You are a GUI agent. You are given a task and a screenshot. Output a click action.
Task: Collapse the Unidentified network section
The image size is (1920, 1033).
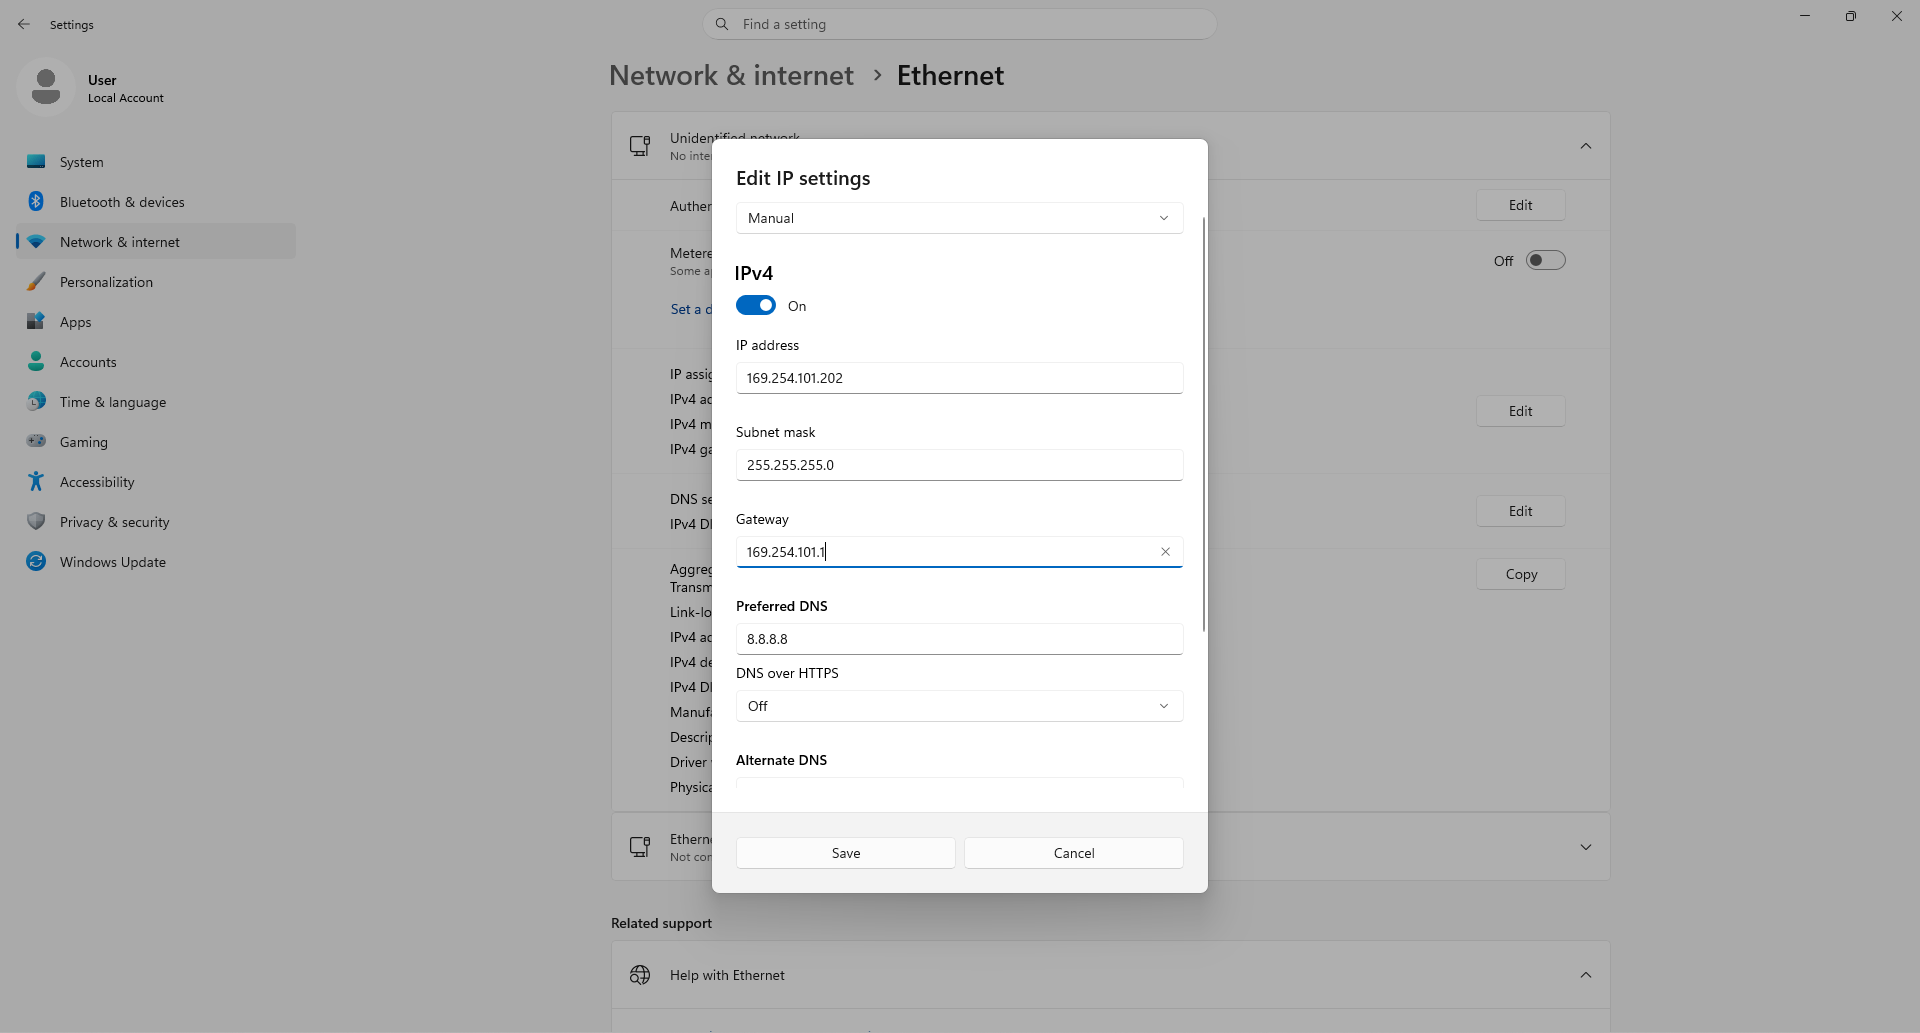(1586, 146)
